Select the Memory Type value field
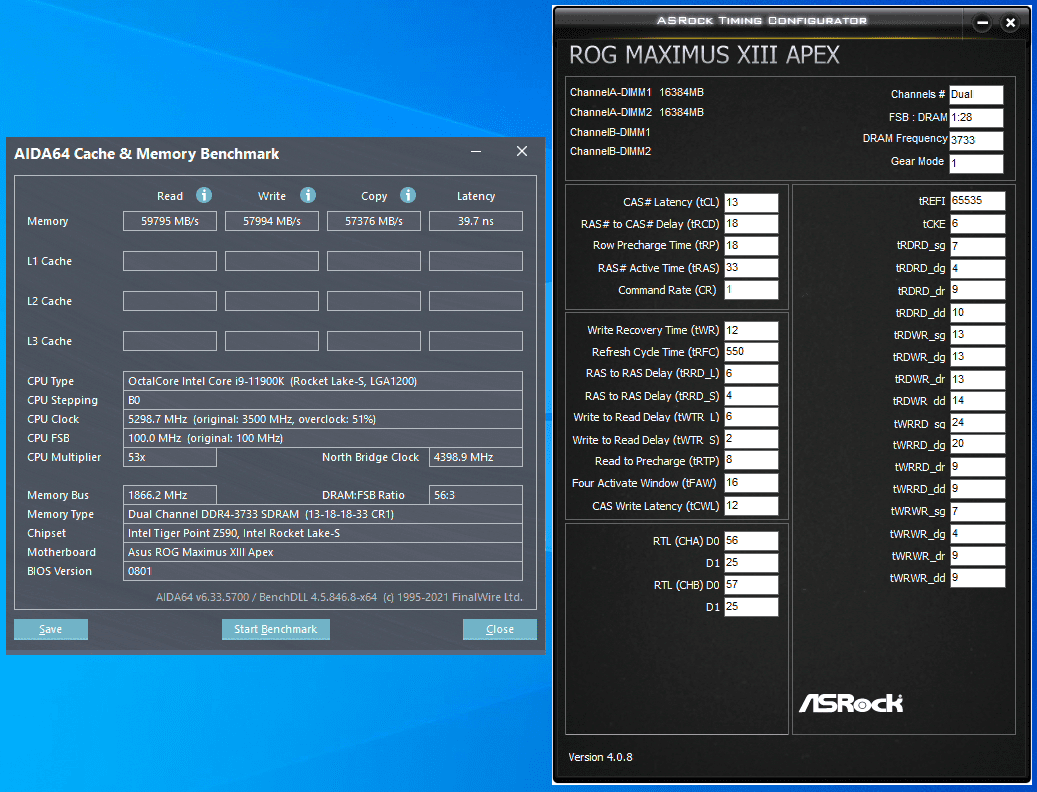1037x792 pixels. [x=323, y=514]
